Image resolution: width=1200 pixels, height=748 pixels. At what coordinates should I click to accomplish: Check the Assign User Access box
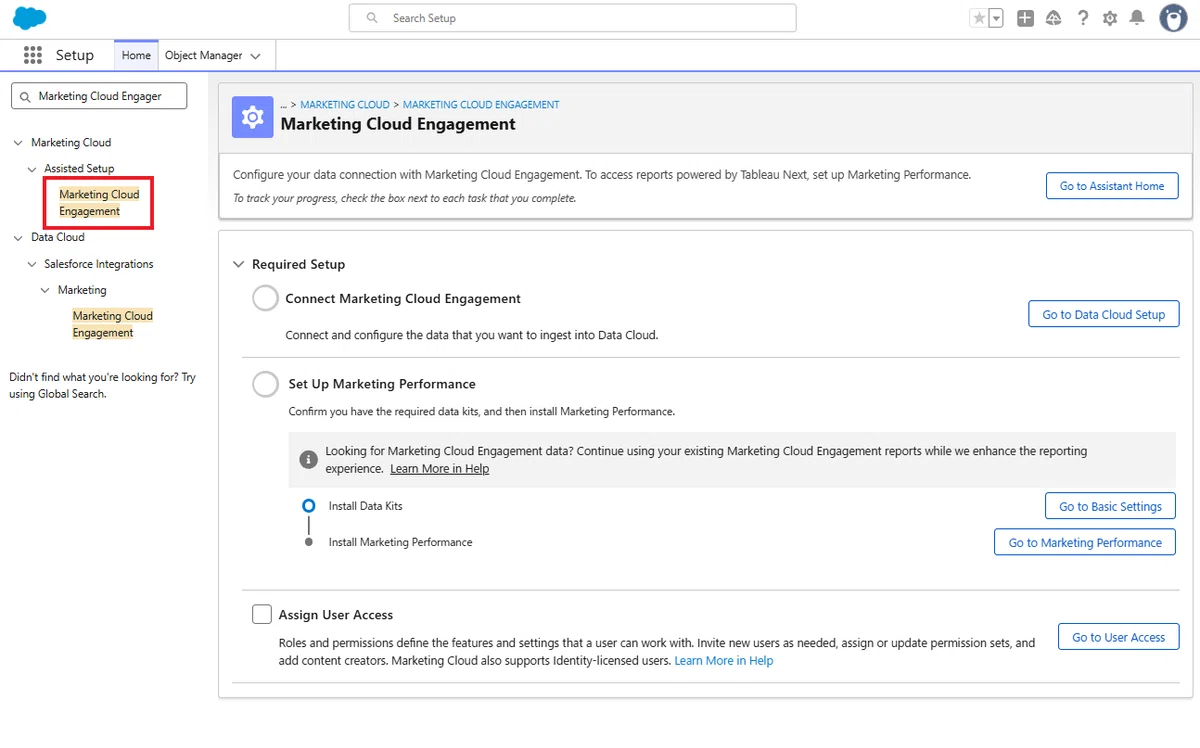(x=262, y=614)
